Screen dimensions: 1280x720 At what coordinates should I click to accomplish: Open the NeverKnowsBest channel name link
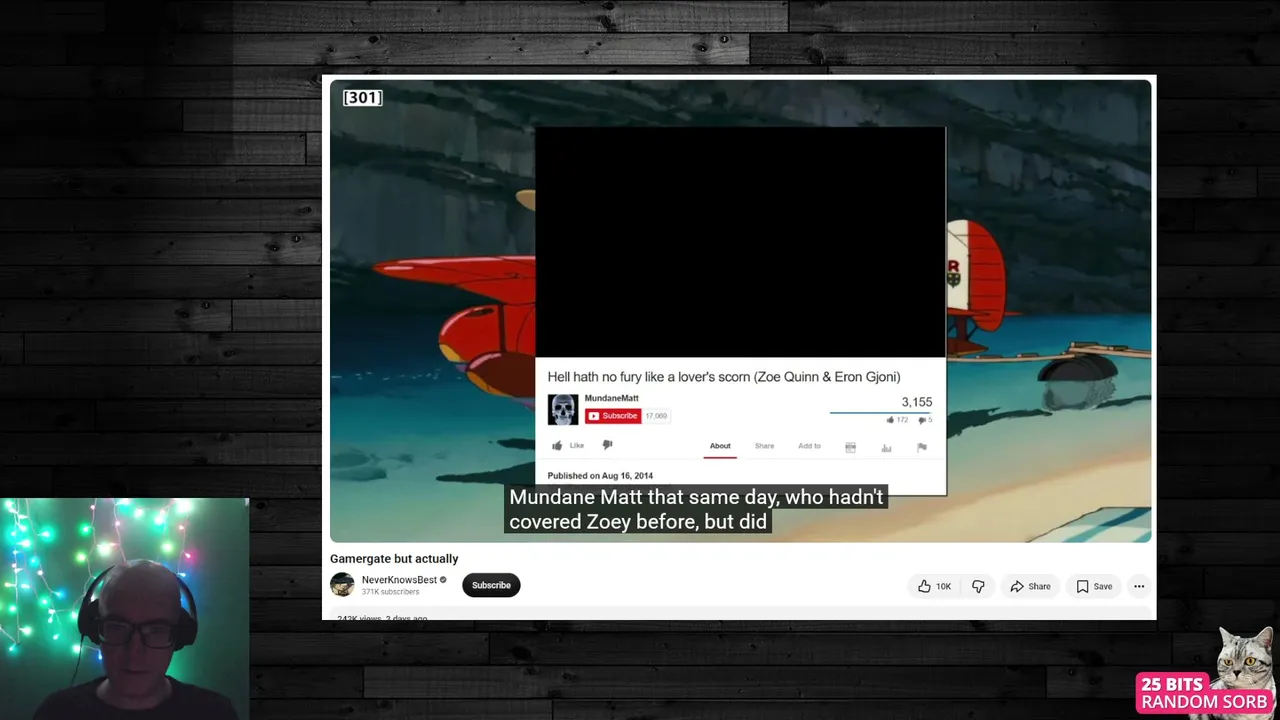(x=399, y=580)
